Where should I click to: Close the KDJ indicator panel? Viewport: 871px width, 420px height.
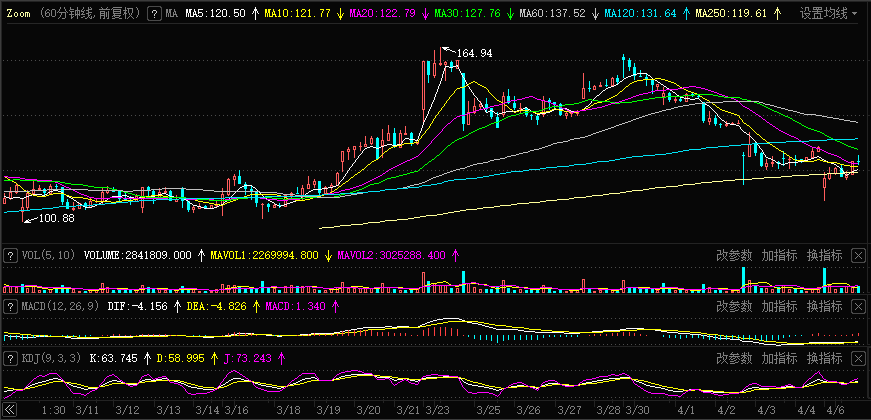pyautogui.click(x=858, y=357)
